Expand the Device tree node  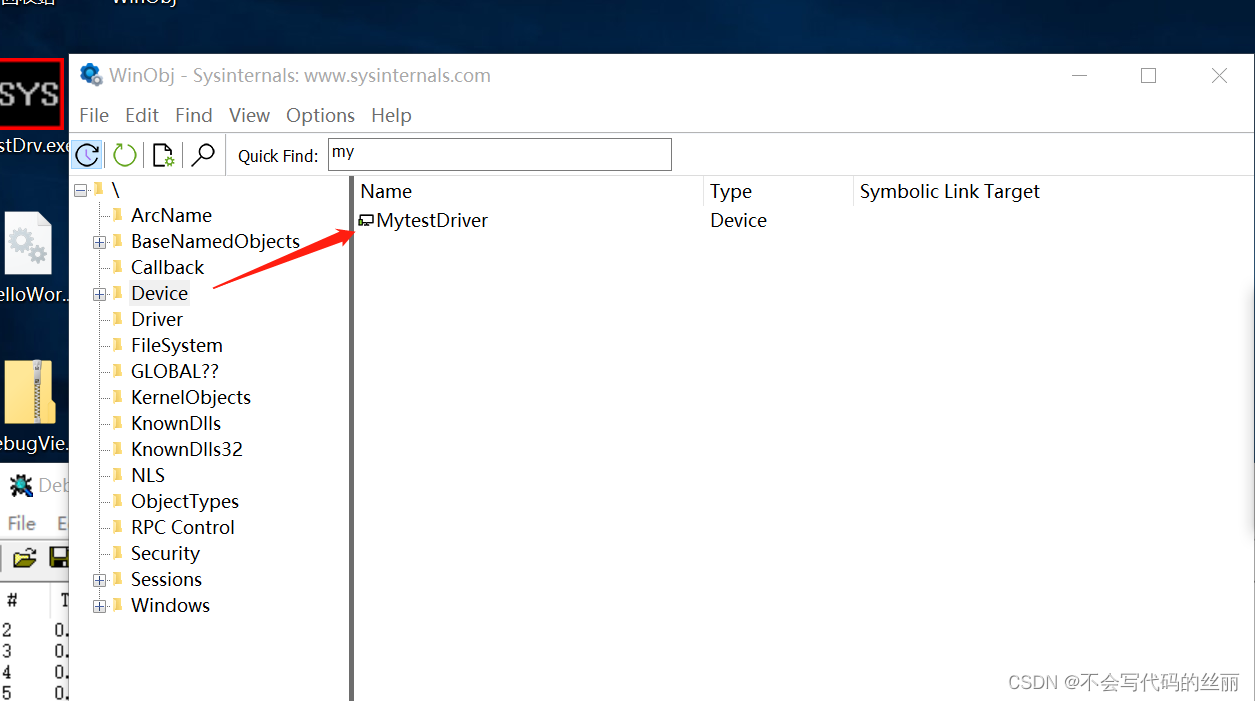pyautogui.click(x=99, y=294)
